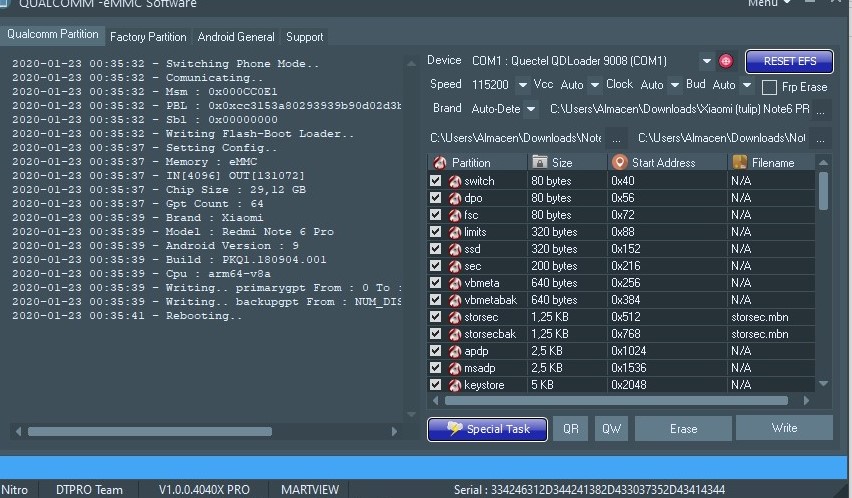Click the Filename column header icon
The image size is (852, 498).
point(740,162)
